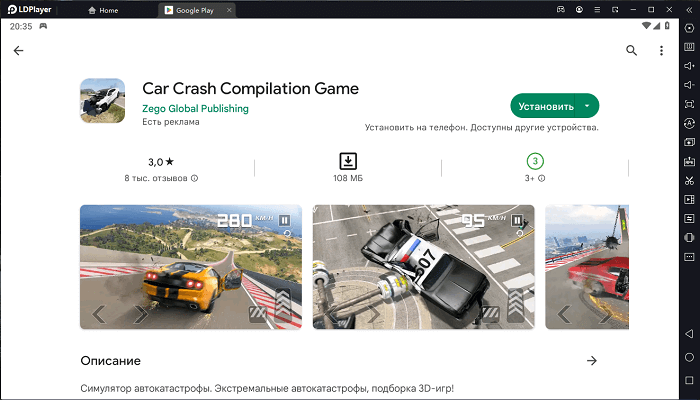Viewport: 700px width, 400px height.
Task: Take a screenshot with the scissors icon
Action: click(689, 180)
